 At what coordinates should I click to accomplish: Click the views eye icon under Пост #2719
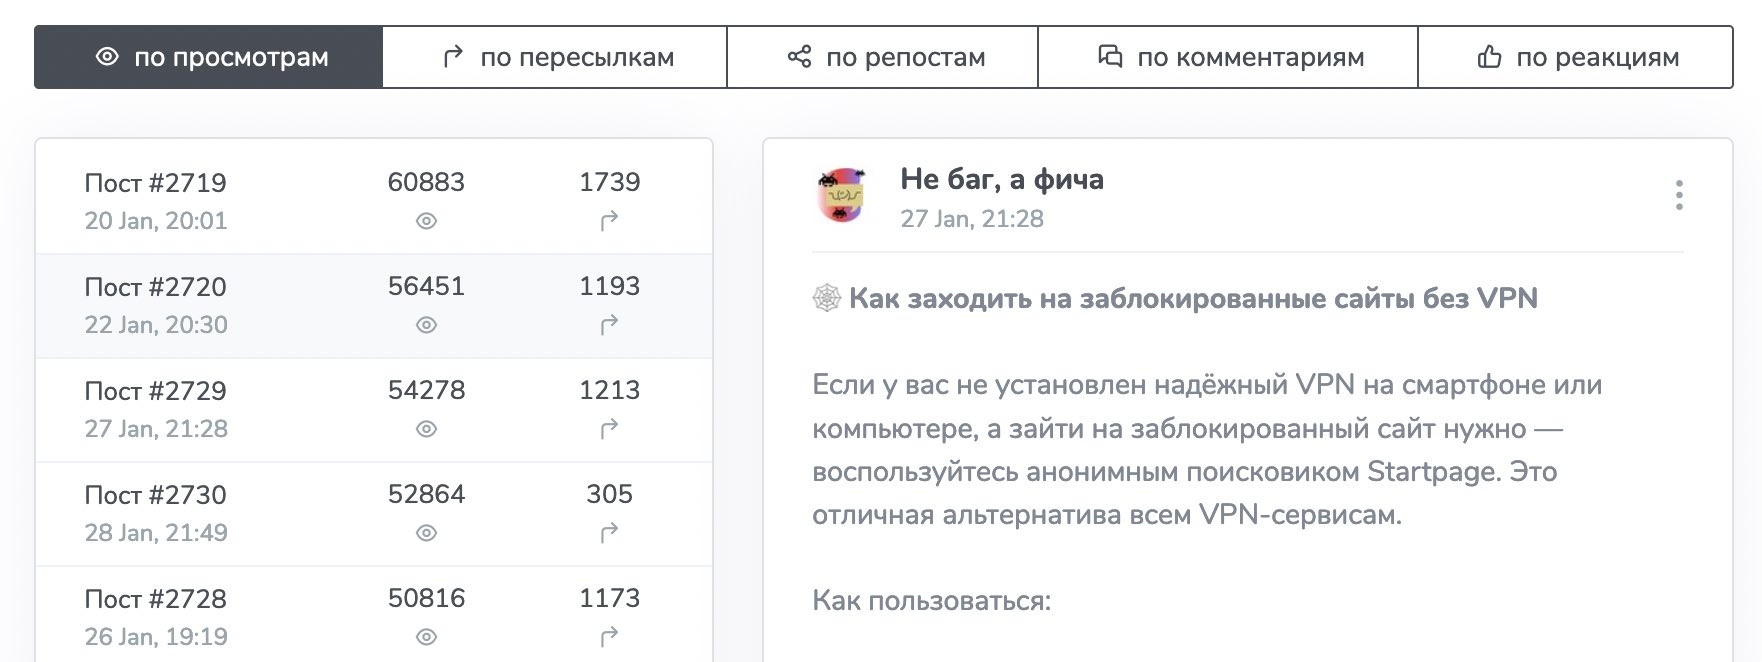point(425,222)
